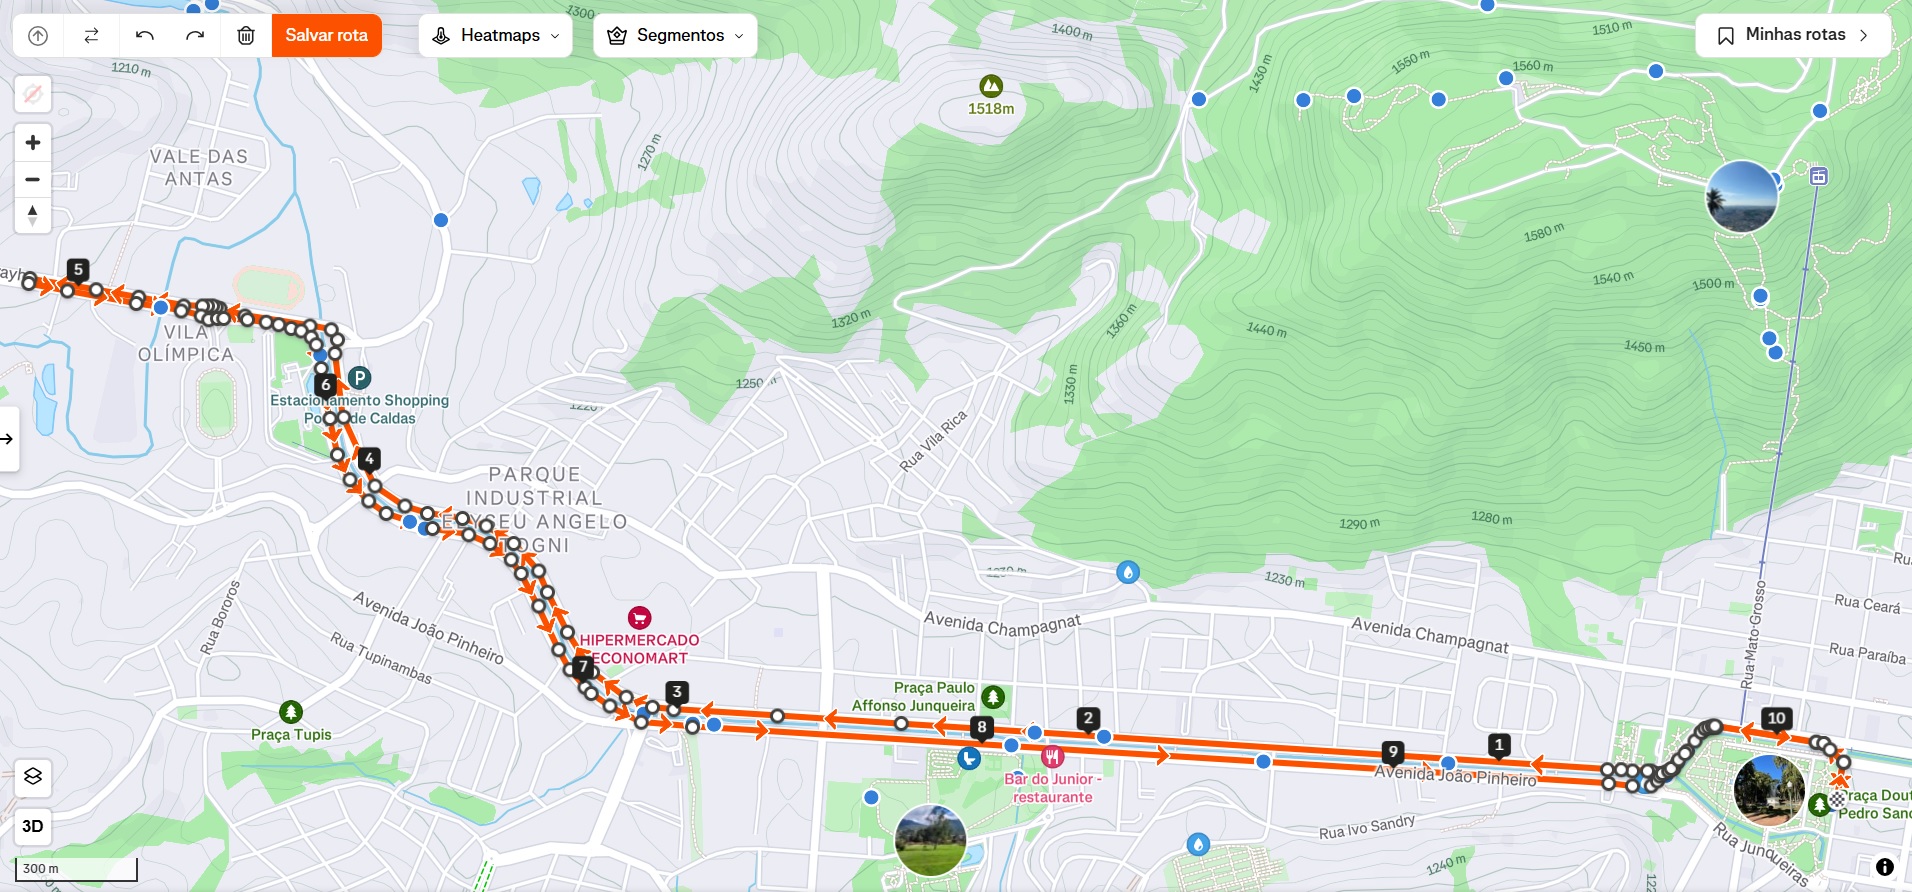Toggle 3D map view
The height and width of the screenshot is (892, 1912).
33,826
